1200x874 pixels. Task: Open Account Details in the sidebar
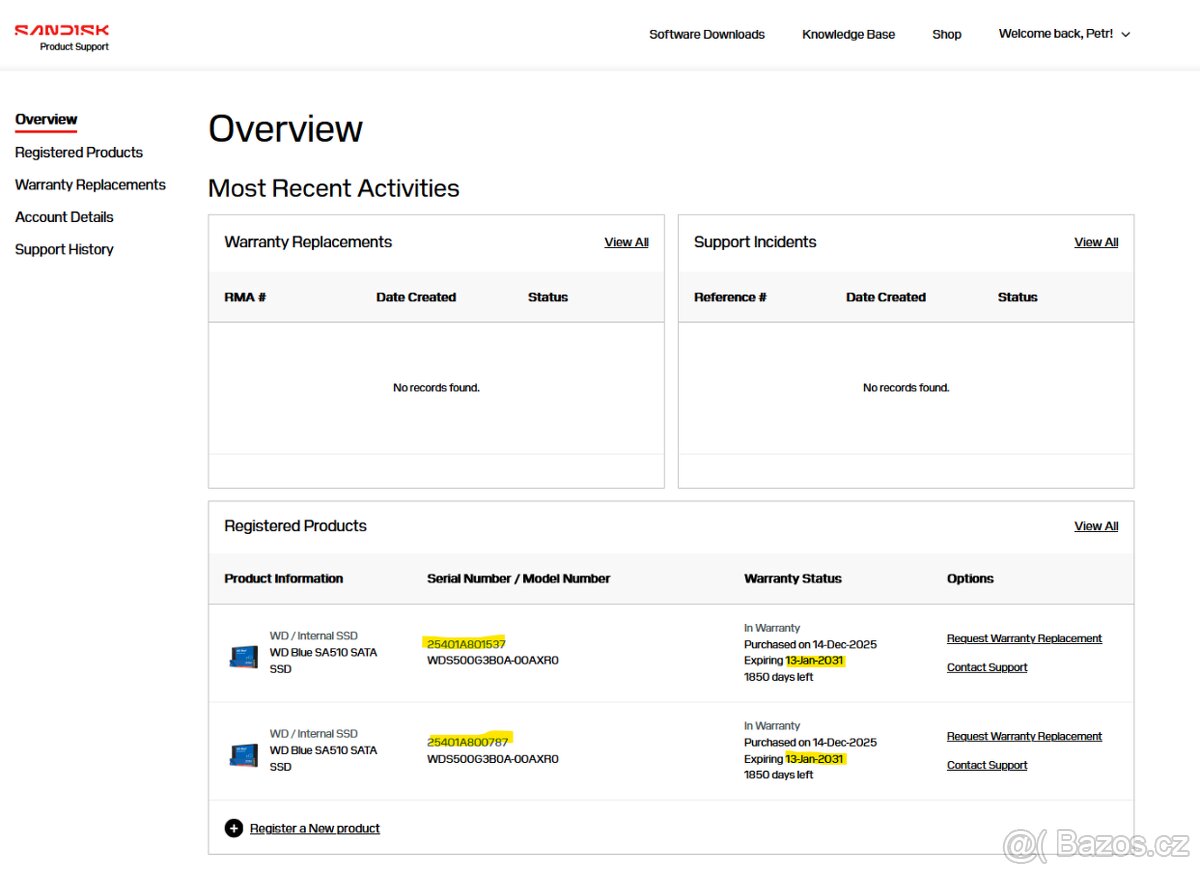coord(64,217)
